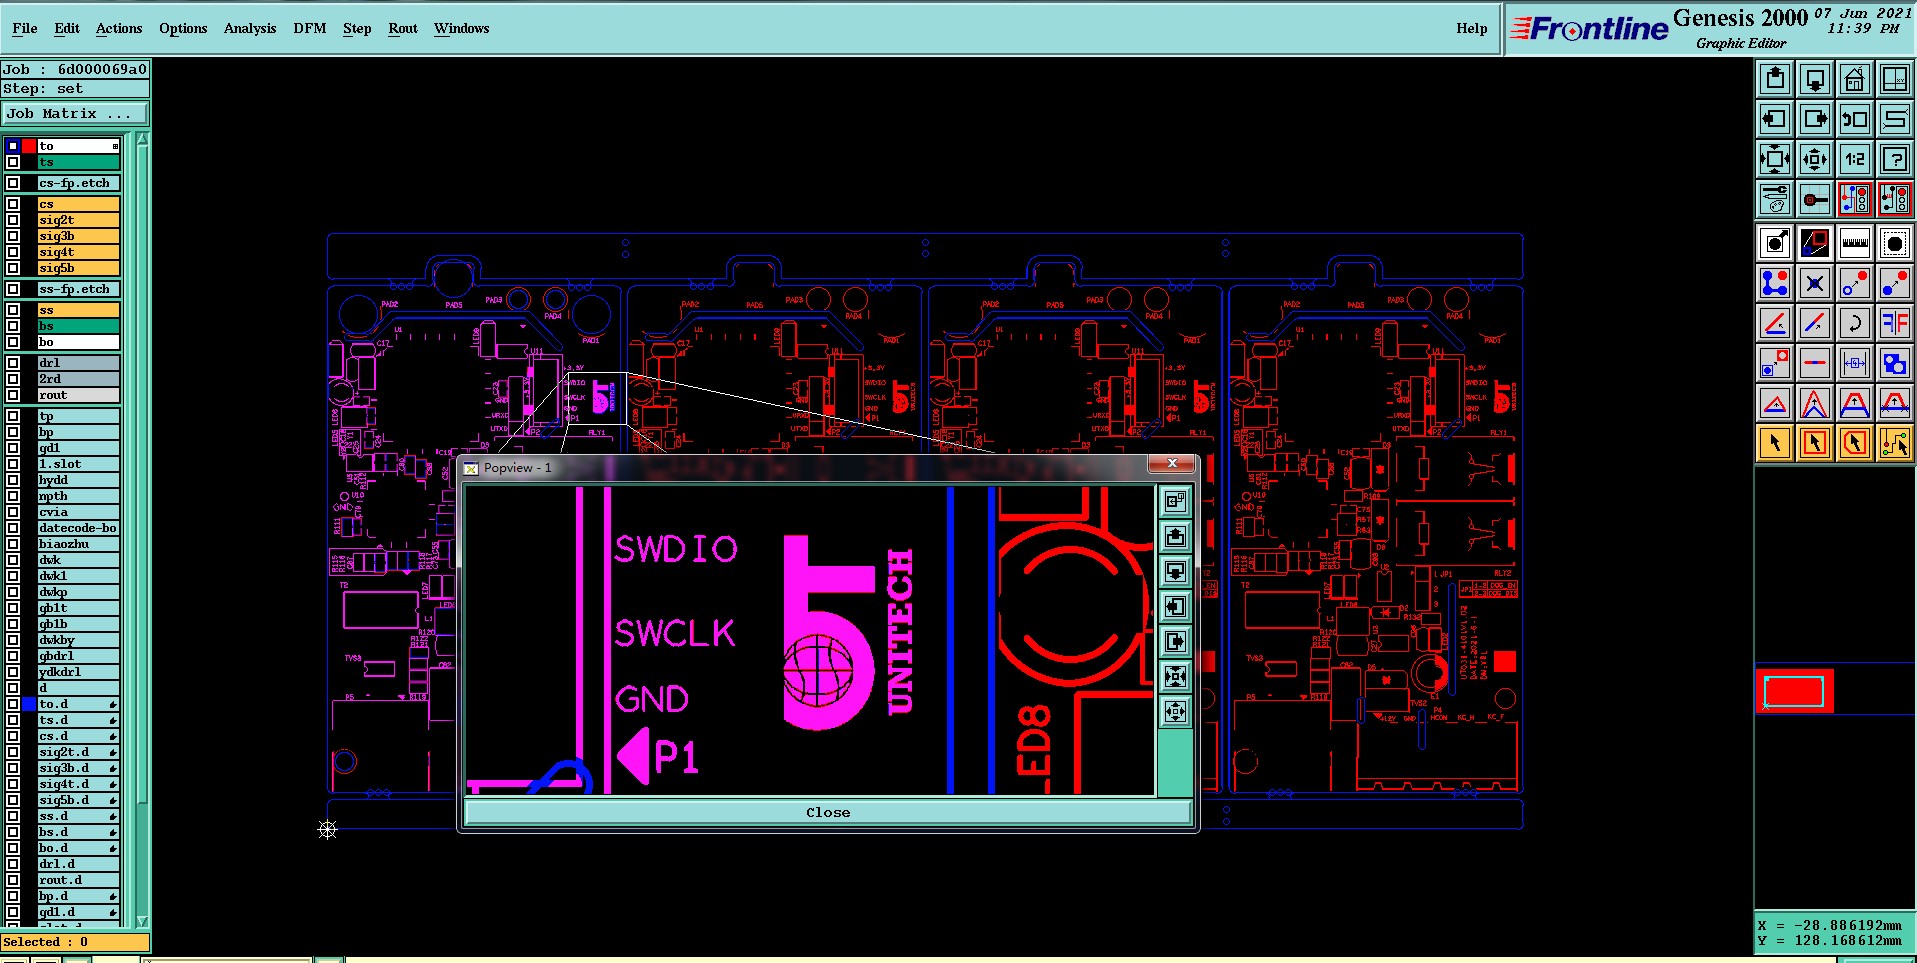This screenshot has width=1917, height=963.
Task: Select the 1.slot layer name
Action: (x=79, y=464)
